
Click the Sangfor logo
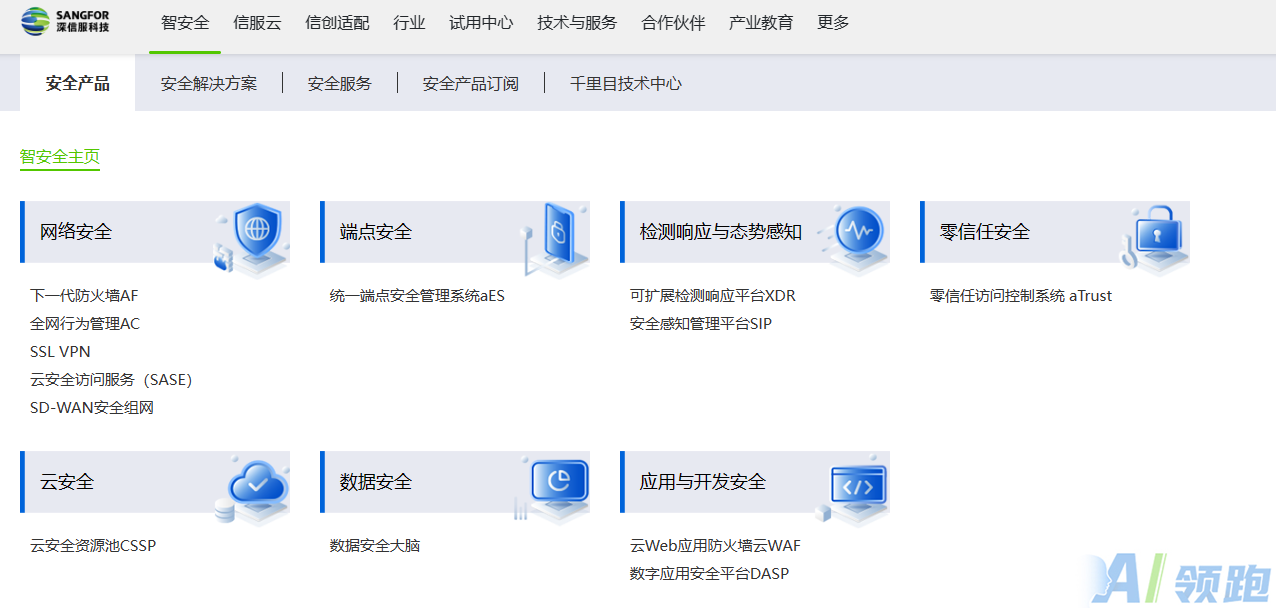(x=66, y=20)
